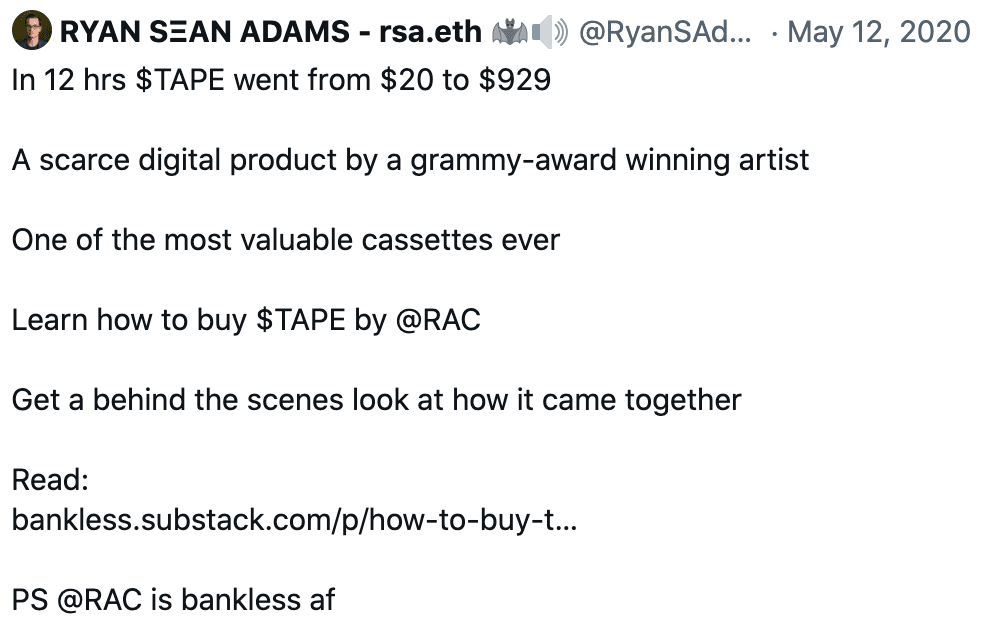988x630 pixels.
Task: Click the rsa.eth part of the name
Action: coord(430,32)
